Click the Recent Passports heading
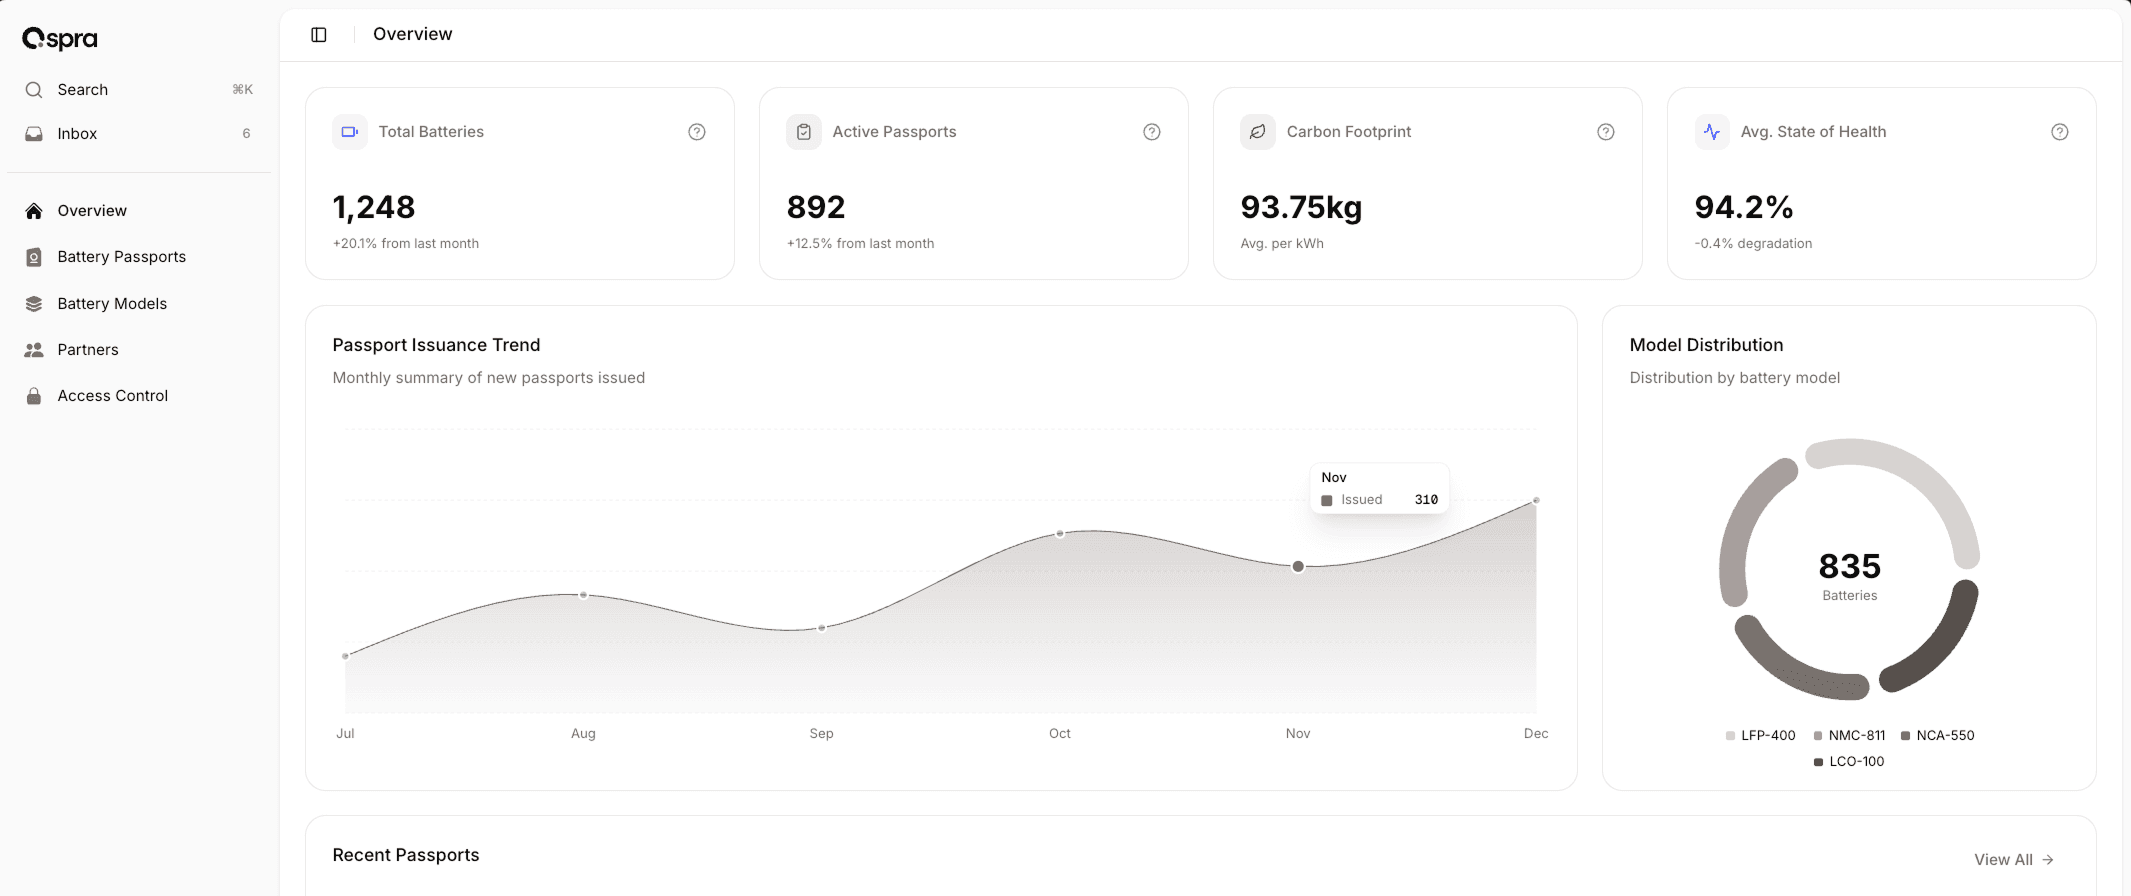Image resolution: width=2131 pixels, height=896 pixels. point(406,855)
